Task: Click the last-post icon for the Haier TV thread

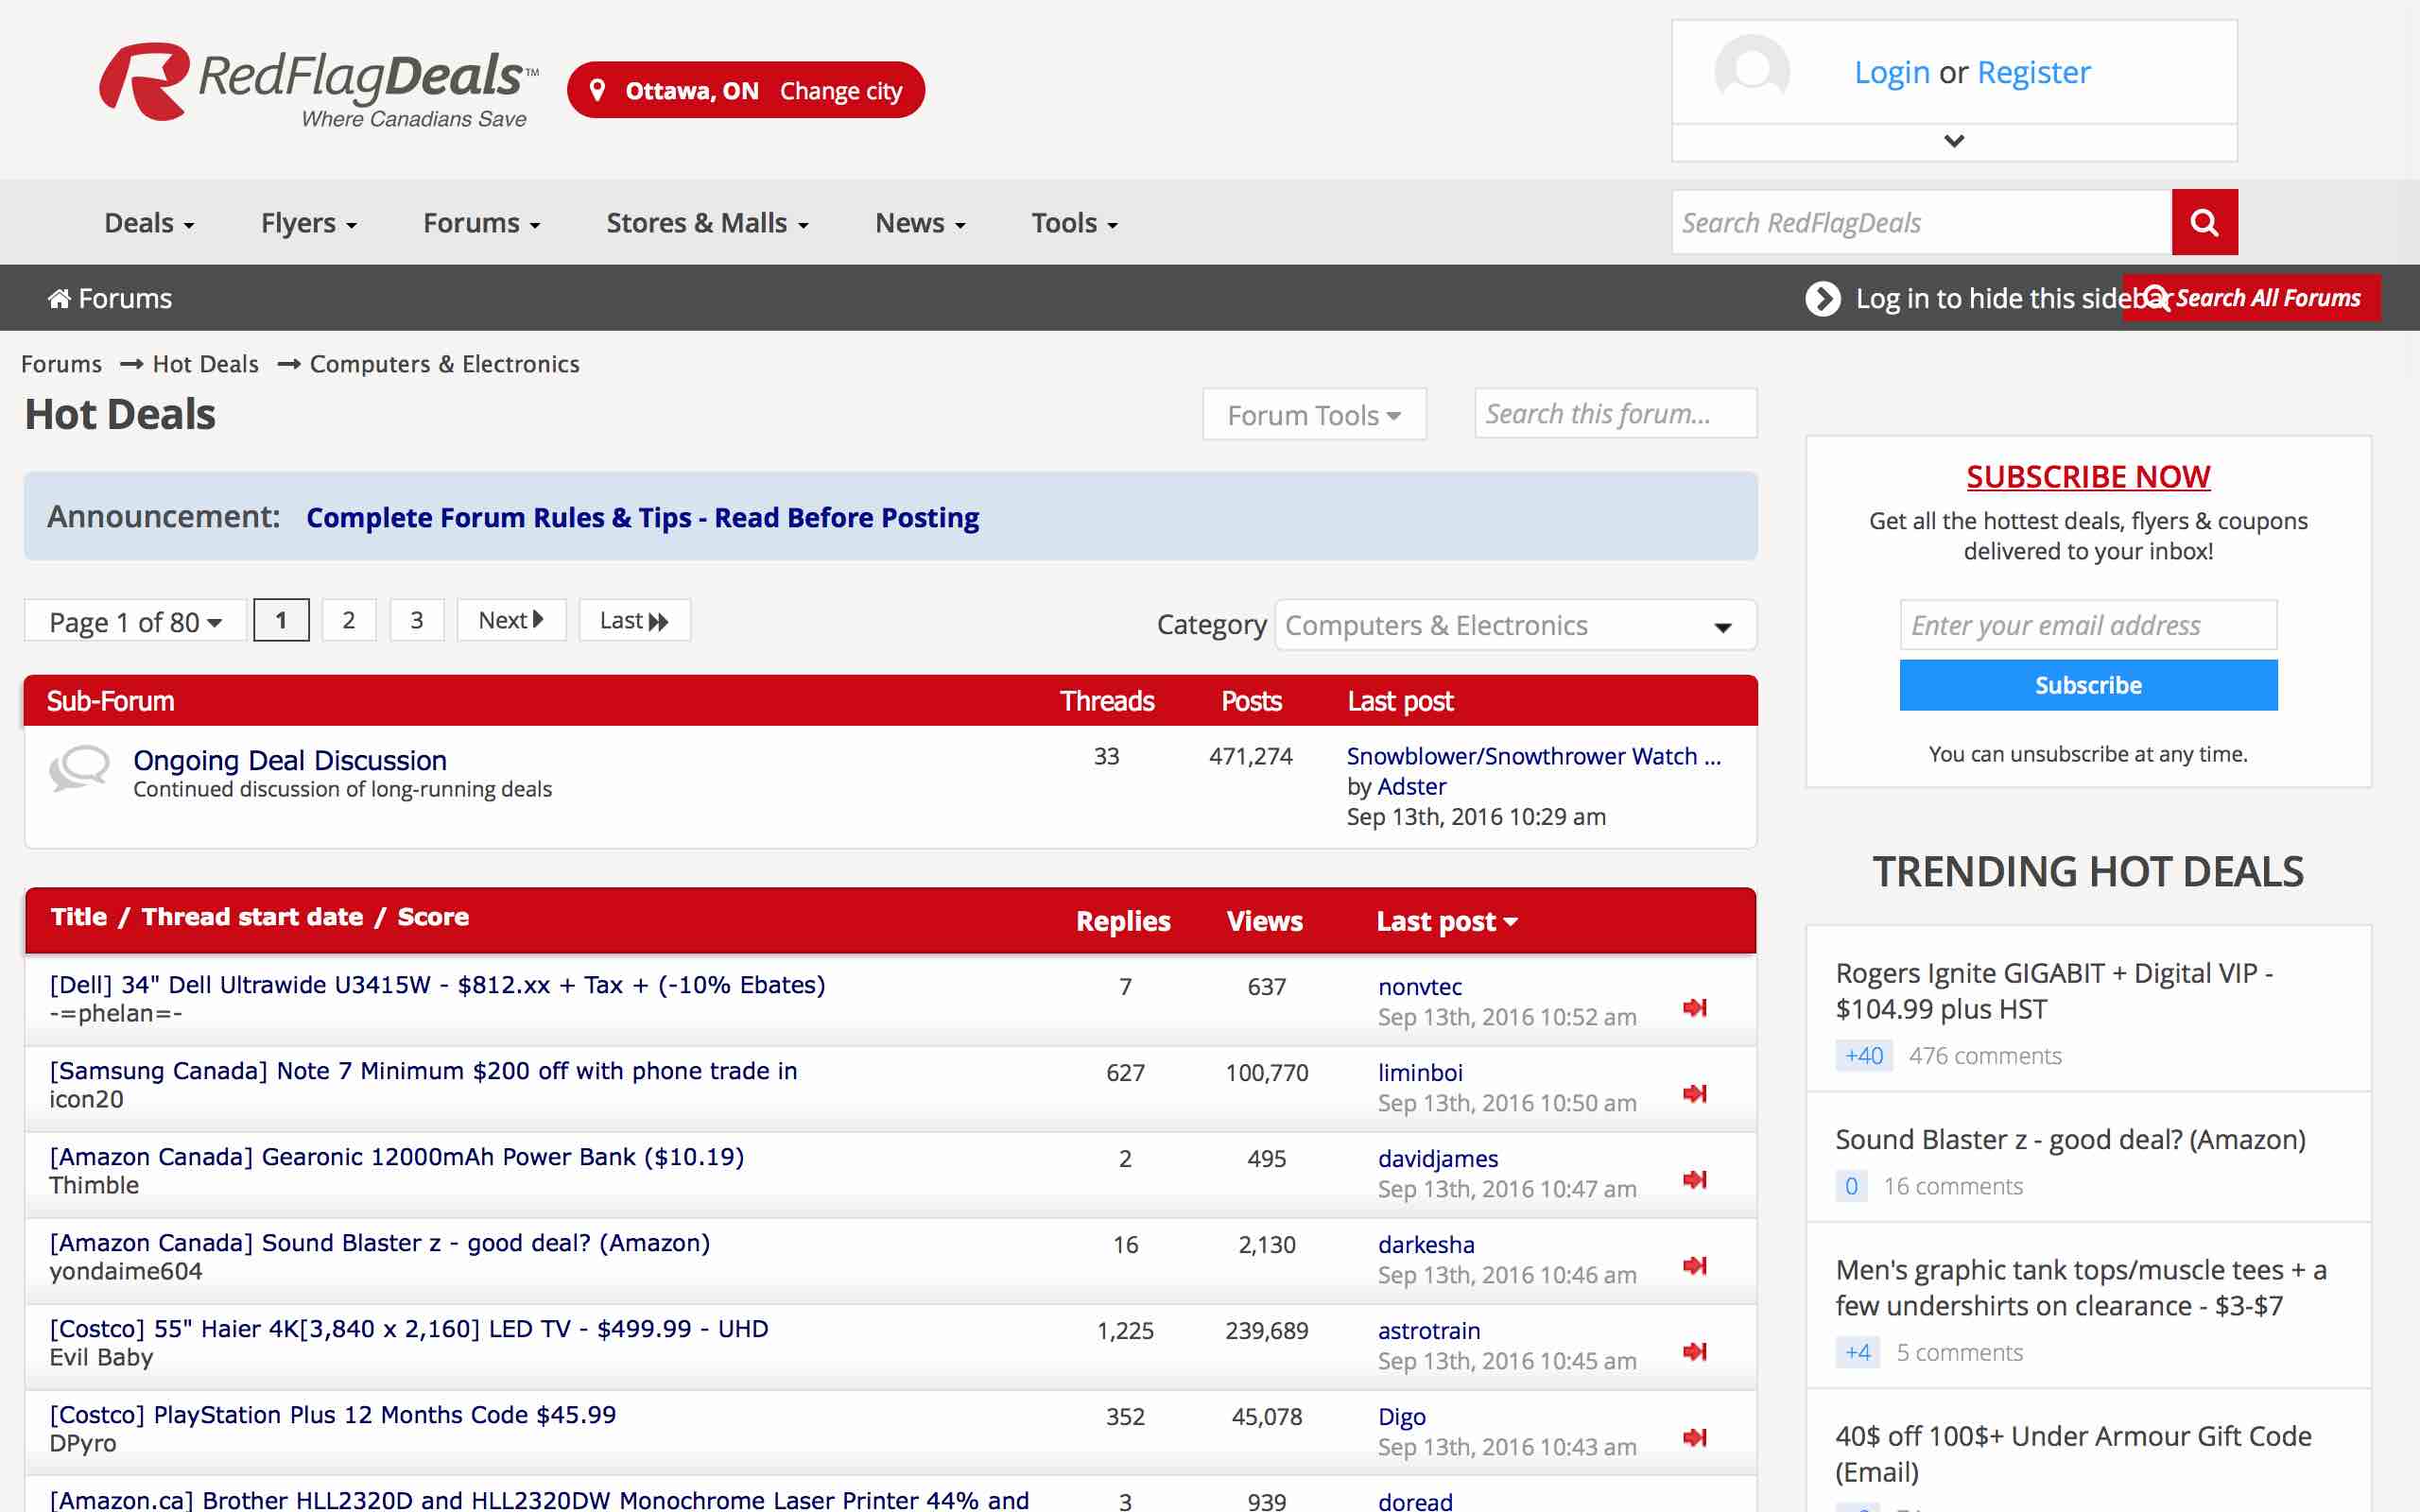Action: point(1694,1351)
